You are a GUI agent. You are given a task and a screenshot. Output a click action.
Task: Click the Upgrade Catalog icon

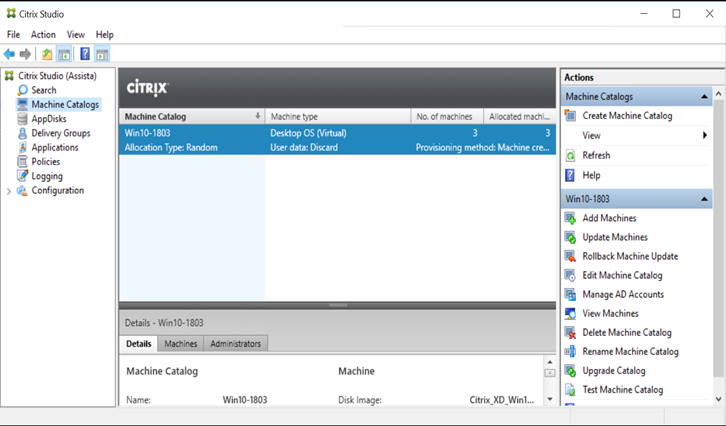tap(570, 370)
